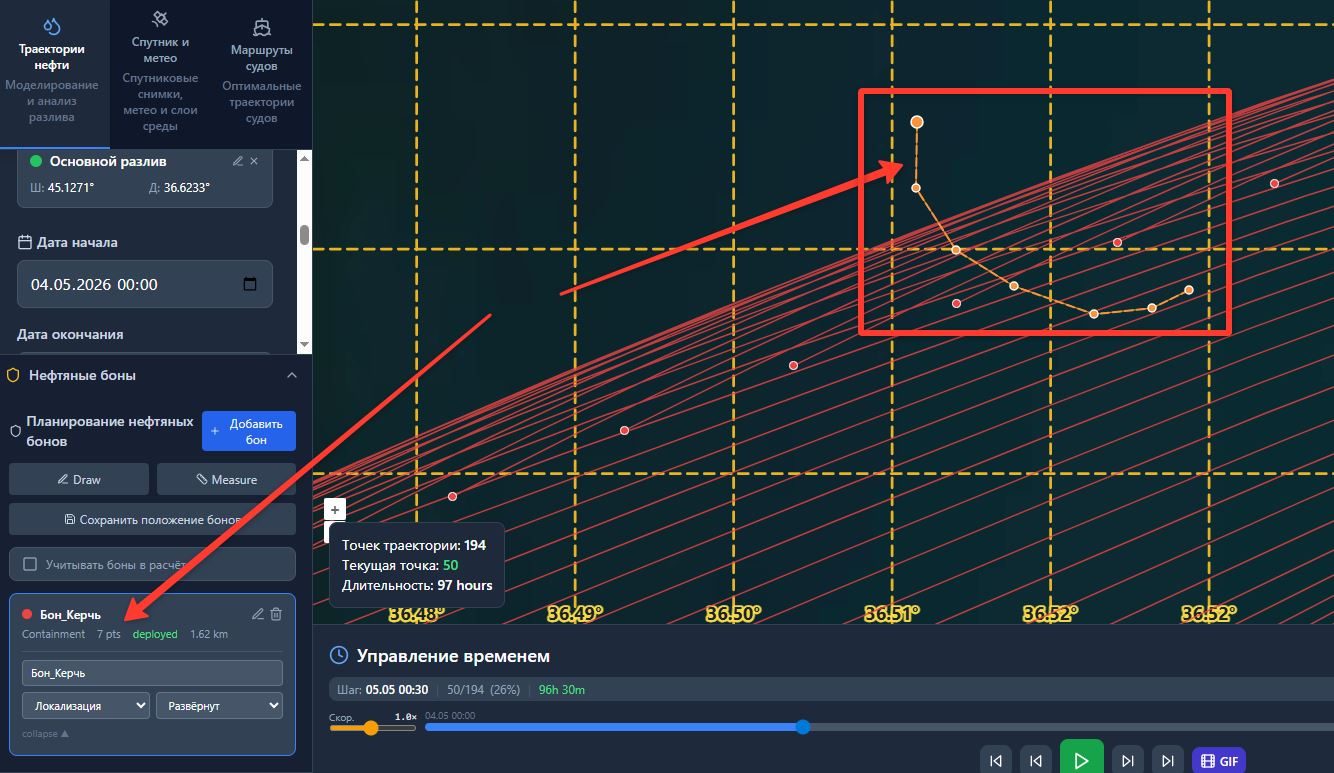The image size is (1334, 773).
Task: Switch to the Спутник и метео tab
Action: click(160, 74)
